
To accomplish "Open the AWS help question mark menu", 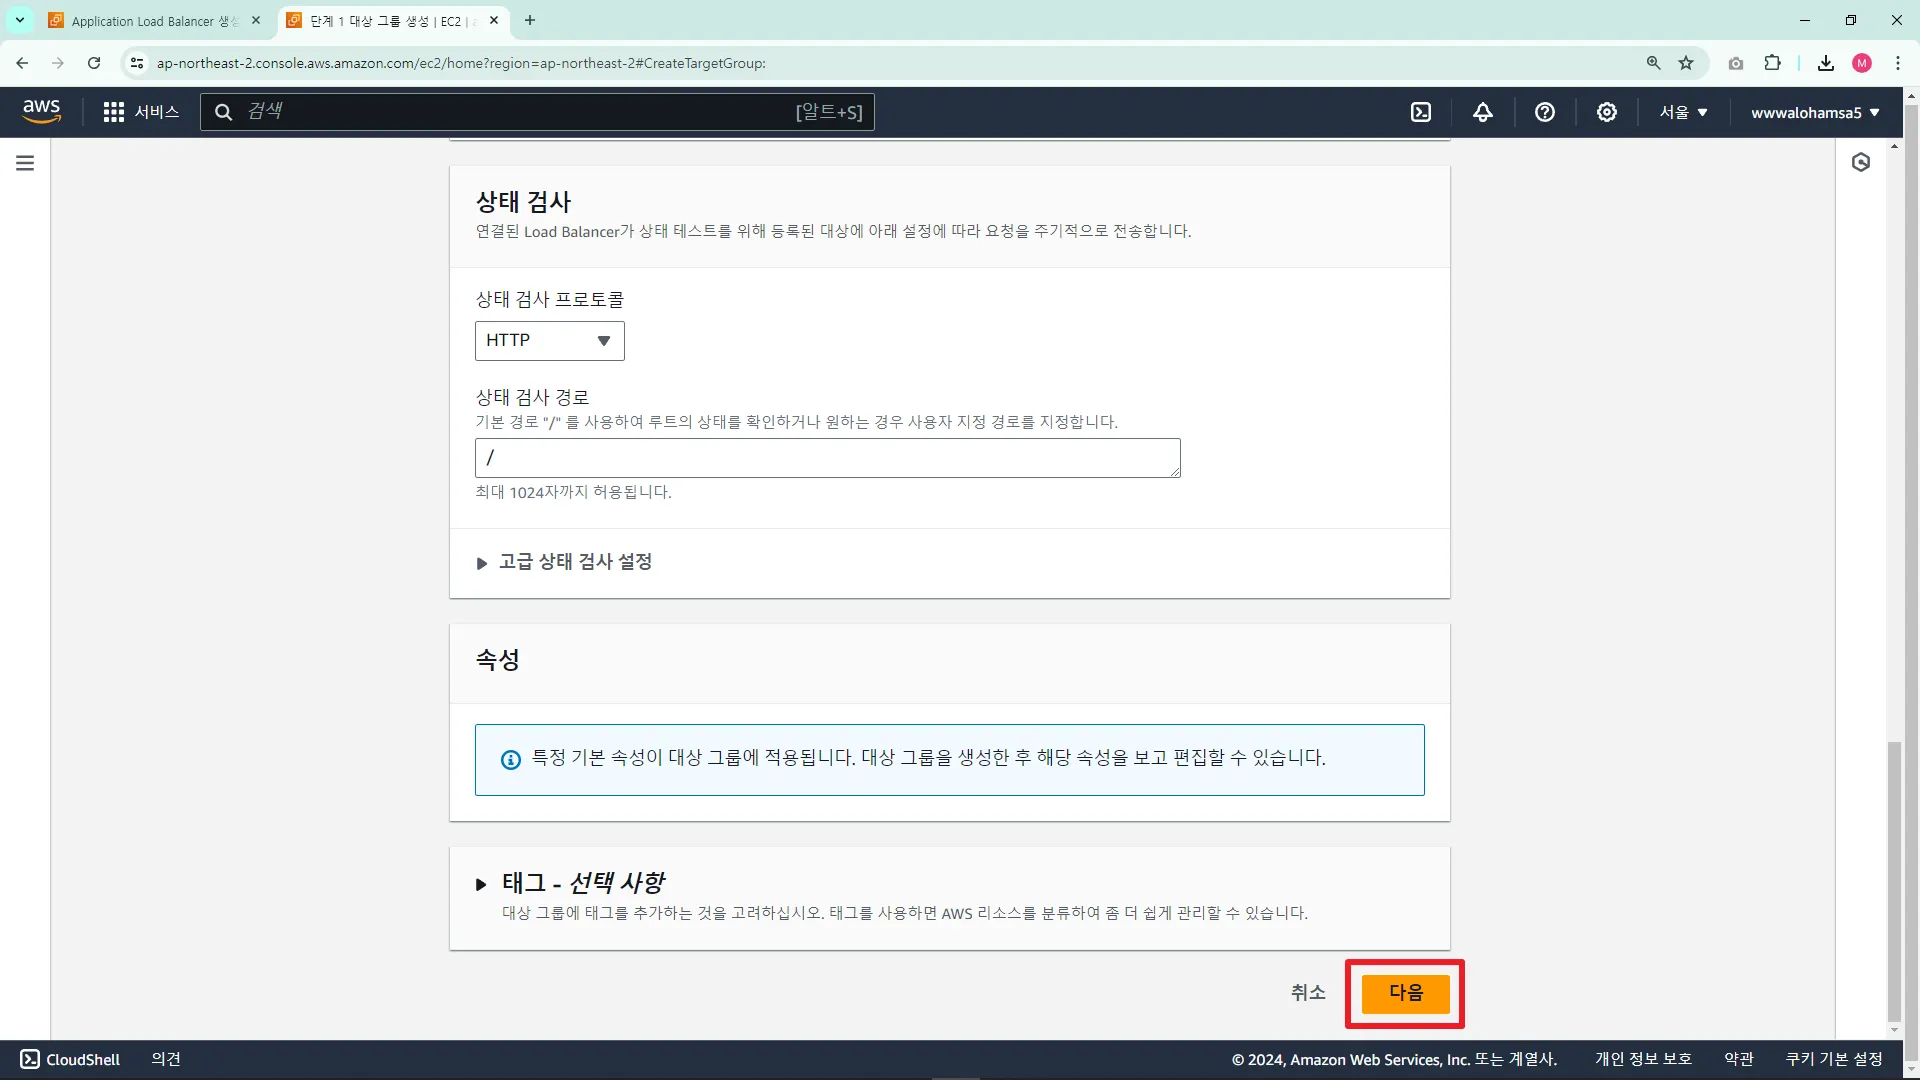I will (1545, 112).
